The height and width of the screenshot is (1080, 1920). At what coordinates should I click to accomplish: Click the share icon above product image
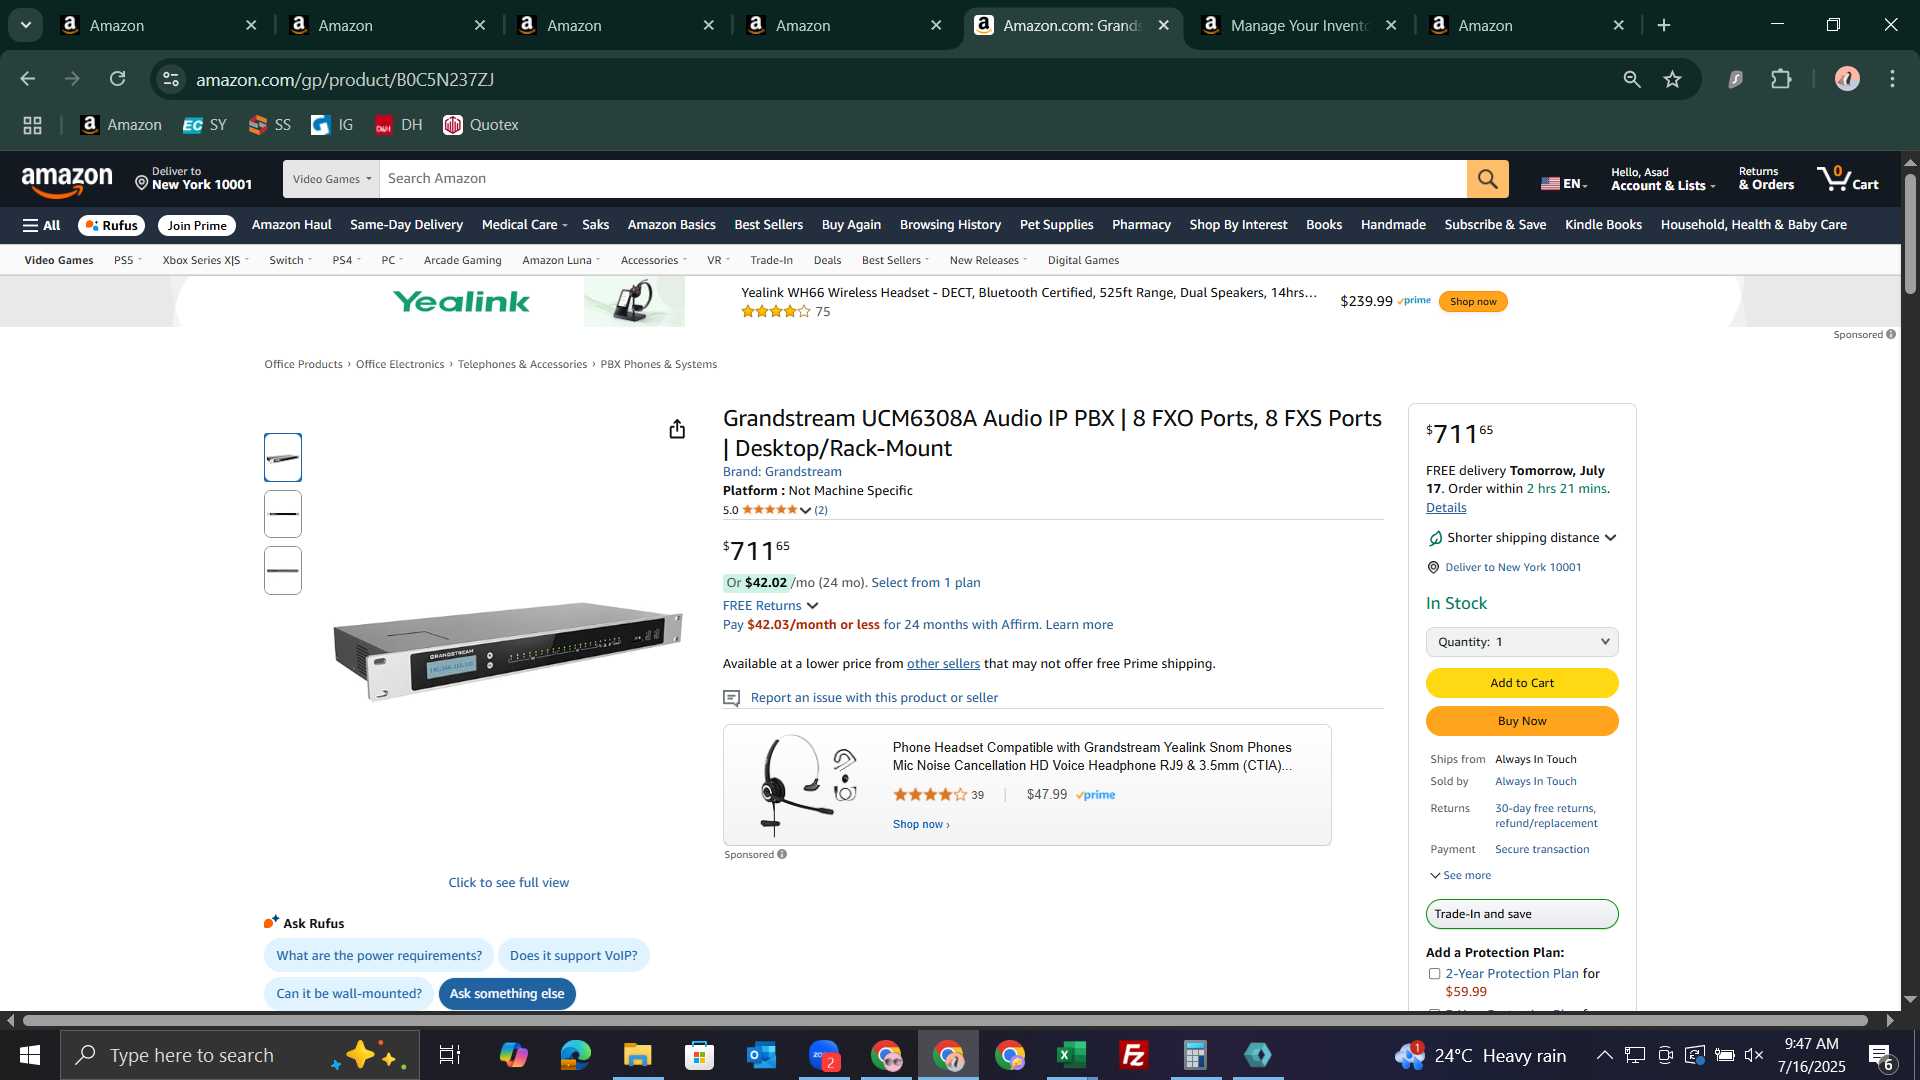pyautogui.click(x=677, y=429)
